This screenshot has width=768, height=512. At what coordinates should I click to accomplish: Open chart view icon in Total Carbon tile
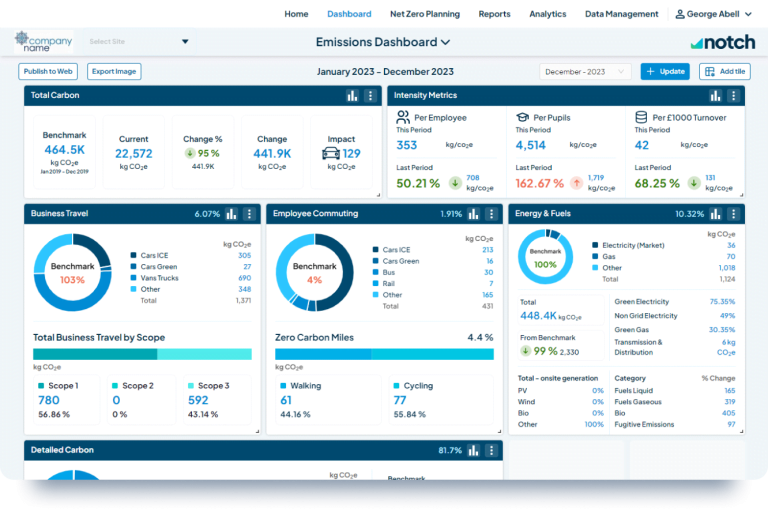coord(352,96)
